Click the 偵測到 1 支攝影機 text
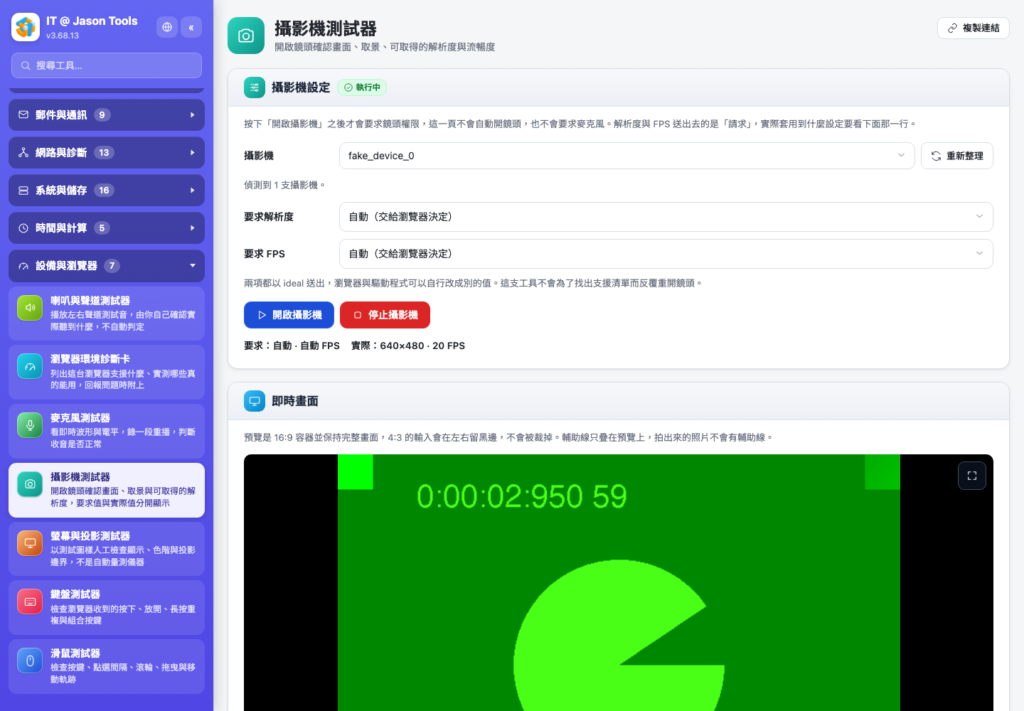Screen dimensions: 1024x711 click(284, 185)
